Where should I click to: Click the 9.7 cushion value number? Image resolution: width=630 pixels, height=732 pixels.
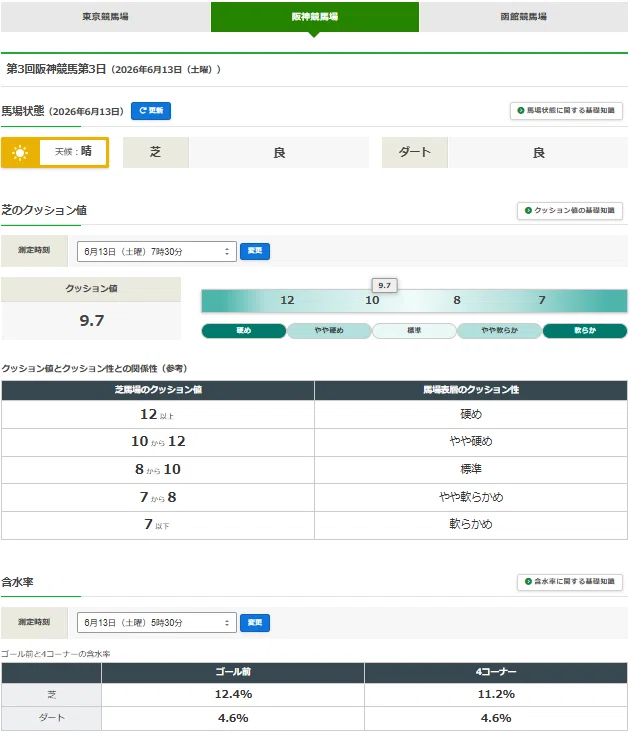coord(91,321)
